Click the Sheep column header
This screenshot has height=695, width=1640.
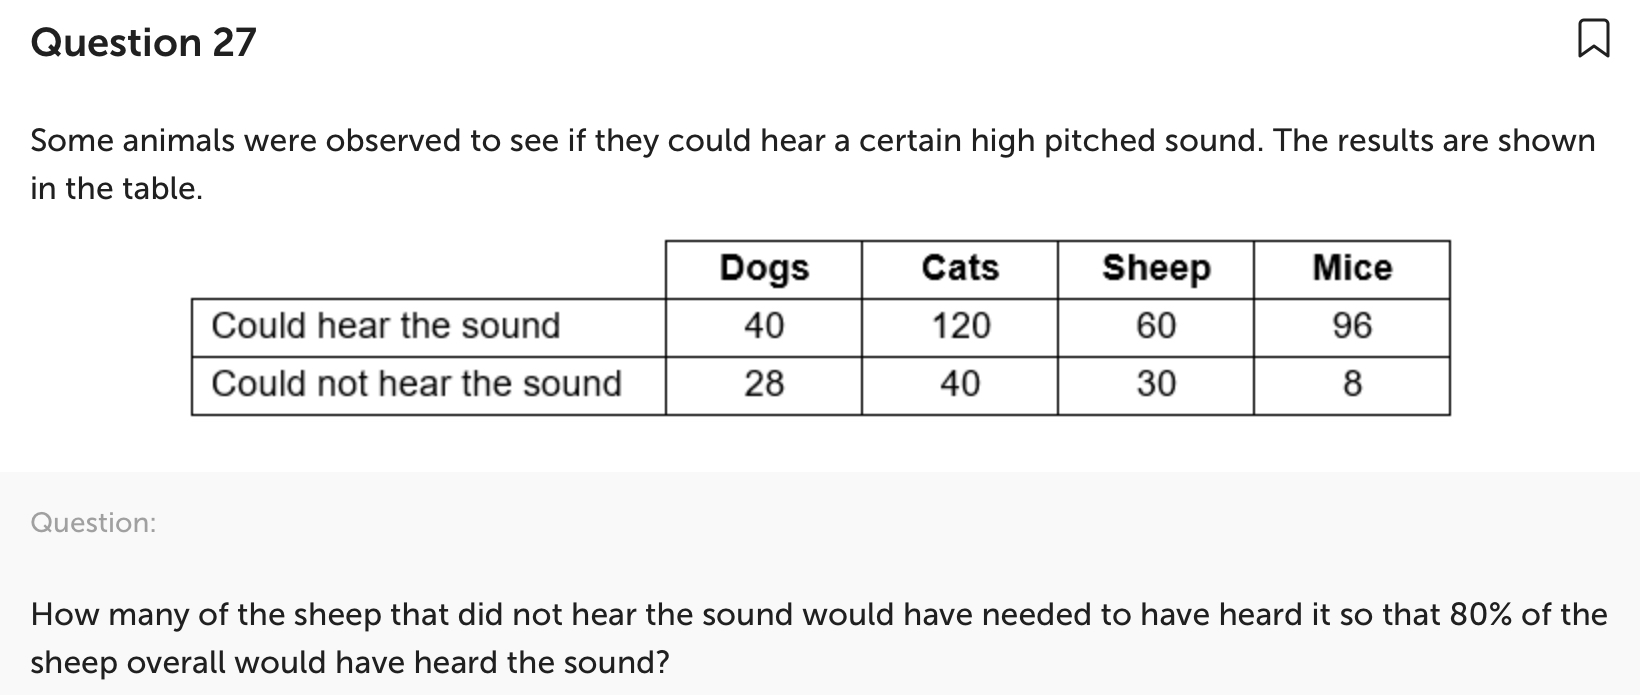click(1156, 268)
